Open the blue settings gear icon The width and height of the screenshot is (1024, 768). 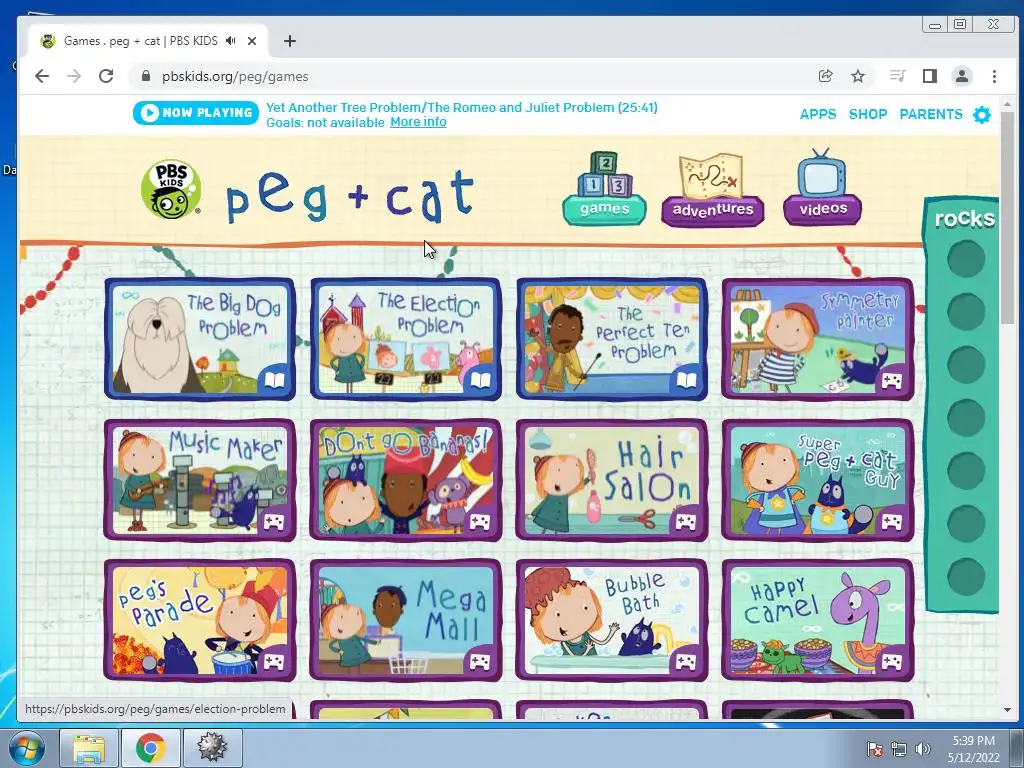click(982, 115)
